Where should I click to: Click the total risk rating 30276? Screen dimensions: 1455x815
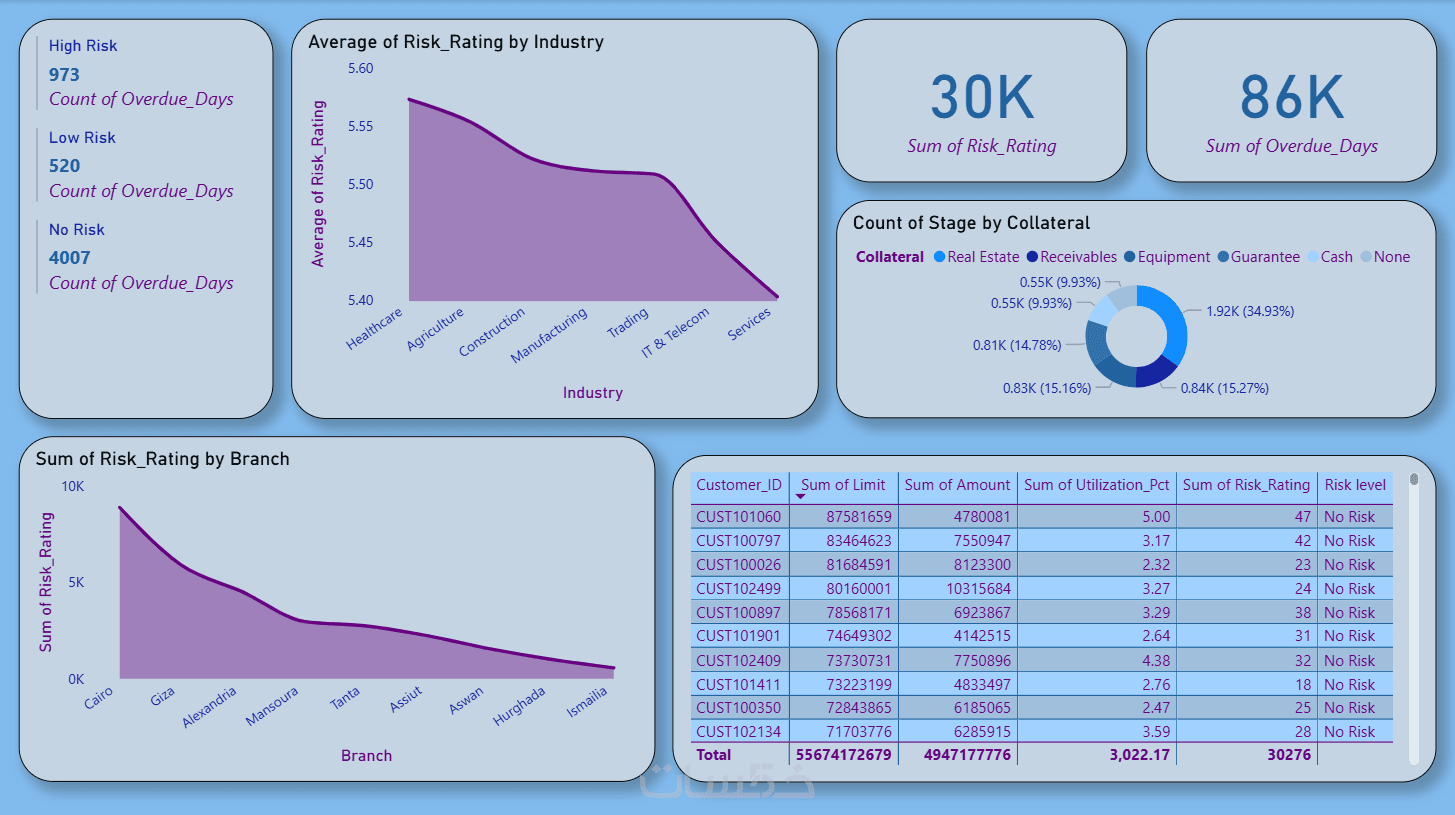(x=1288, y=755)
